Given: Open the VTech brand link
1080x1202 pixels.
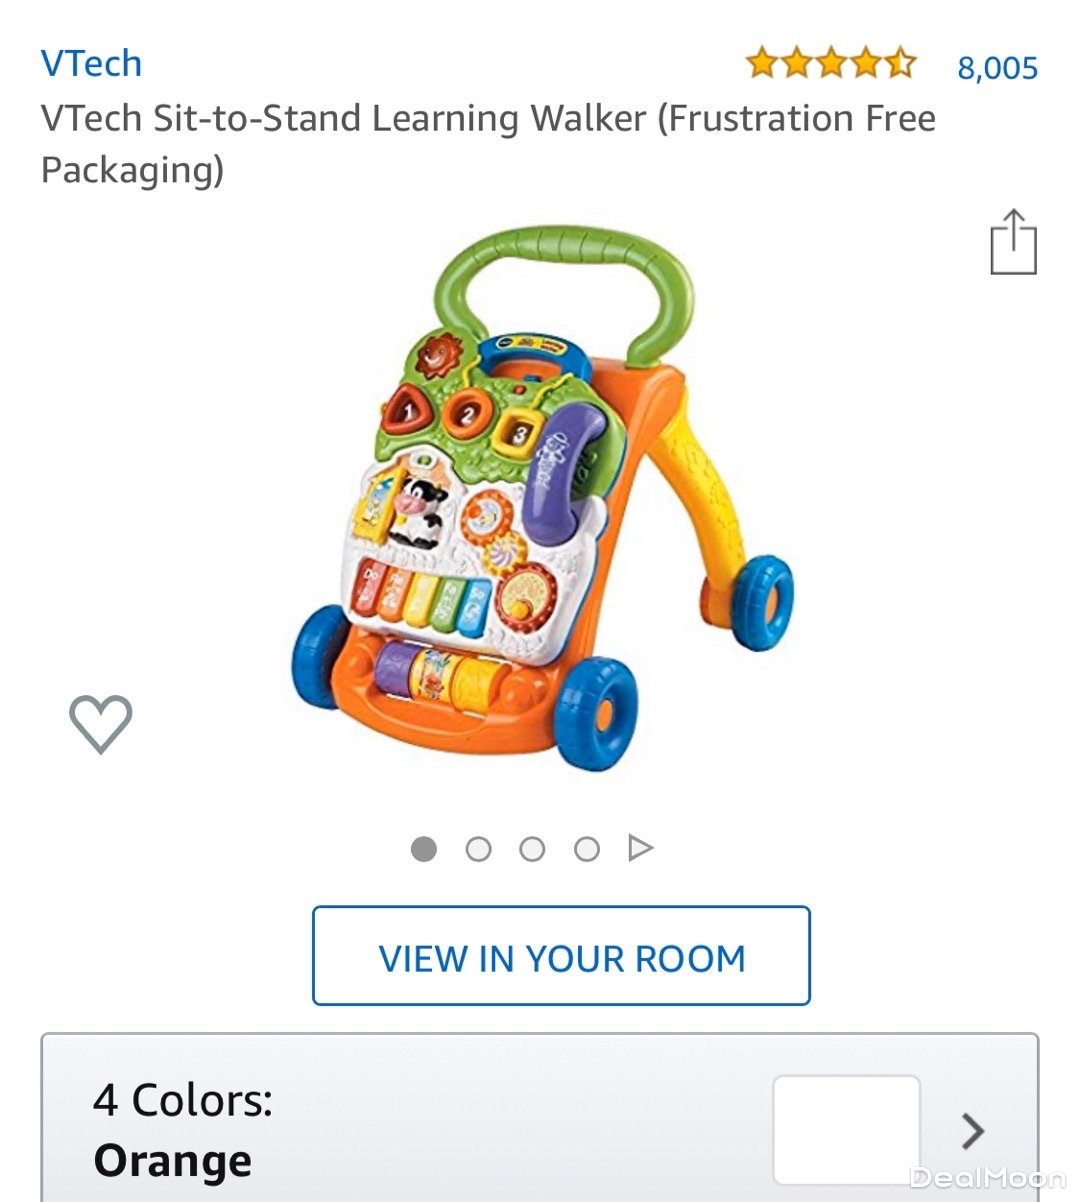Looking at the screenshot, I should (x=91, y=63).
